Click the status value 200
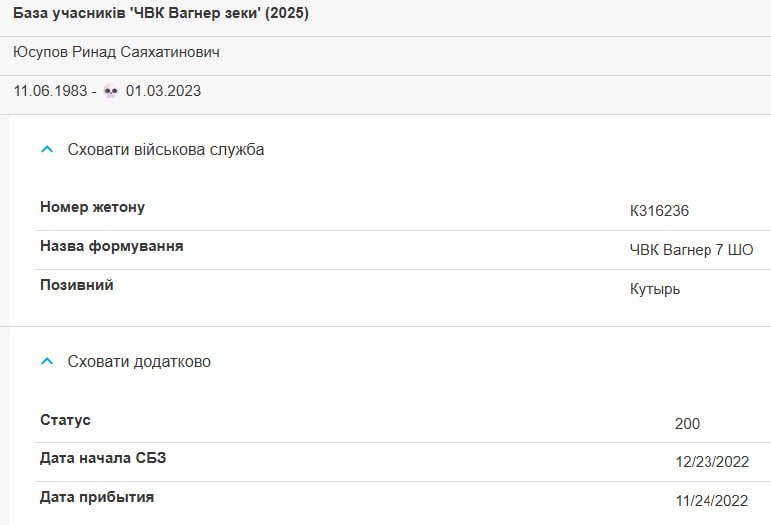 click(x=687, y=423)
